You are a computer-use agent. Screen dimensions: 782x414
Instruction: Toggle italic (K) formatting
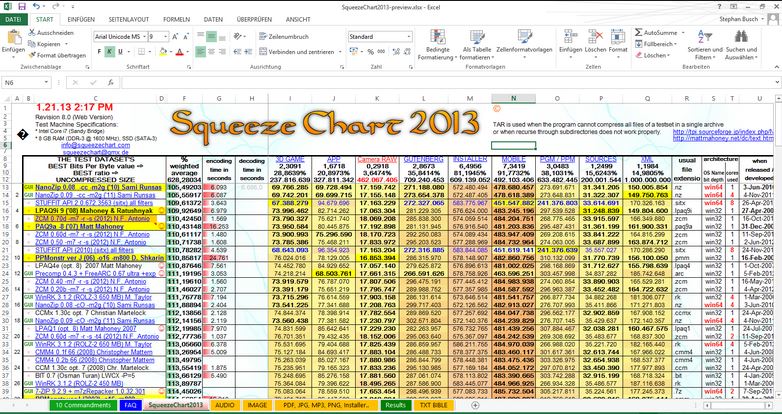(x=109, y=52)
